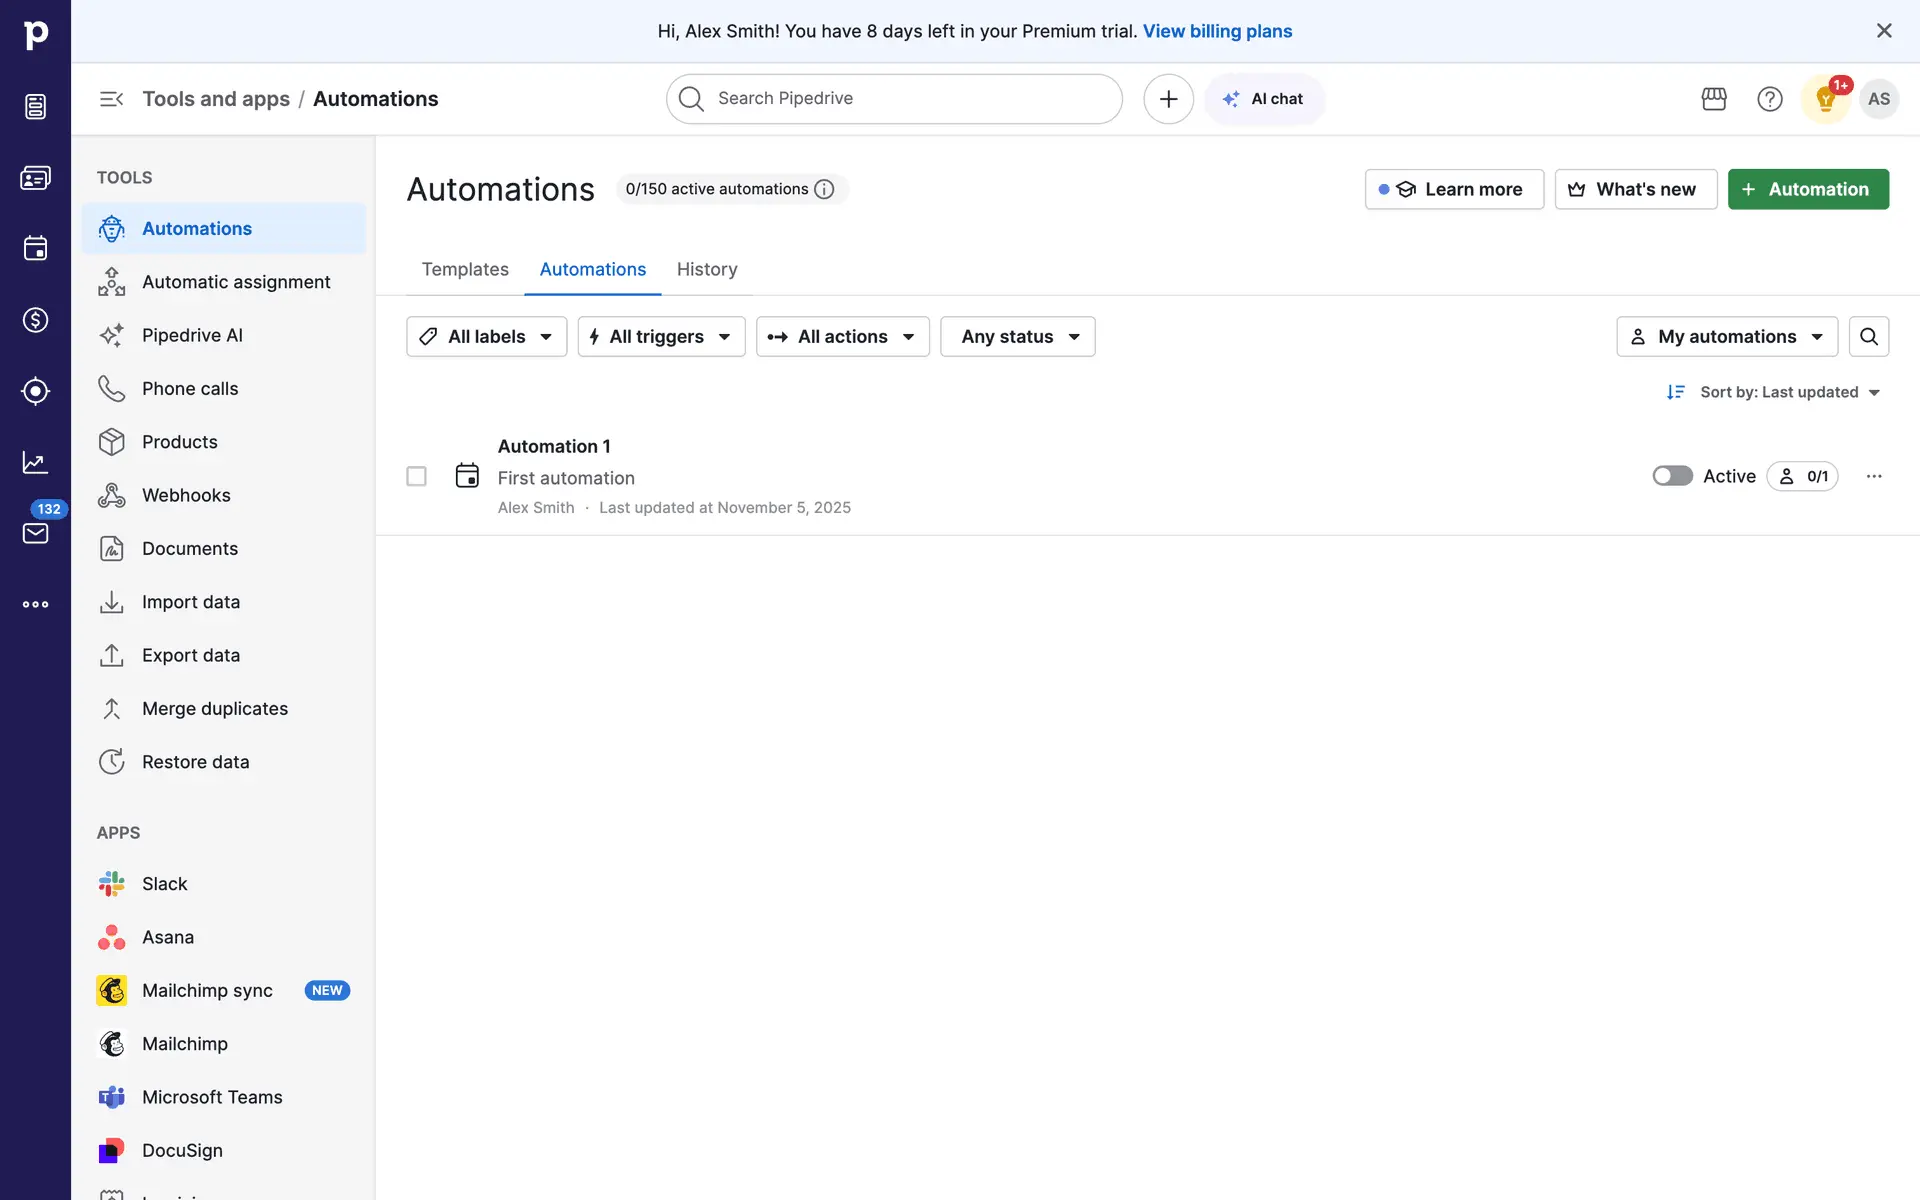
Task: Open the Deals dollar icon in sidebar
Action: (x=36, y=320)
